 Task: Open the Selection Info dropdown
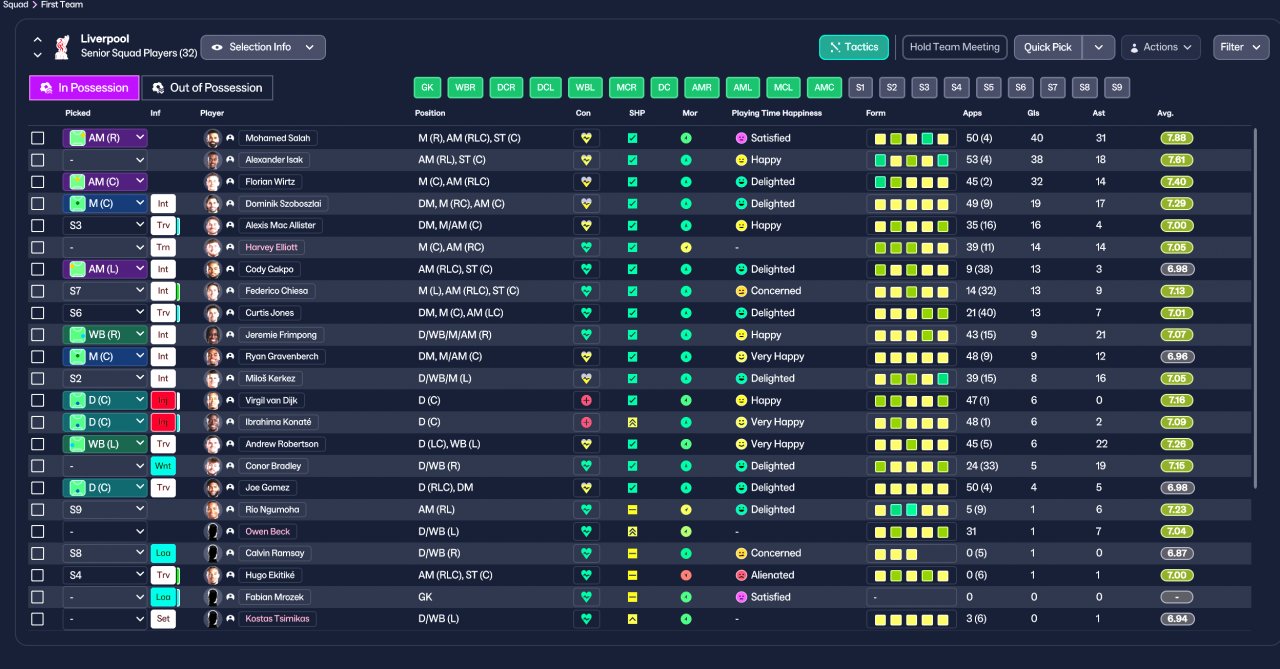pos(263,47)
